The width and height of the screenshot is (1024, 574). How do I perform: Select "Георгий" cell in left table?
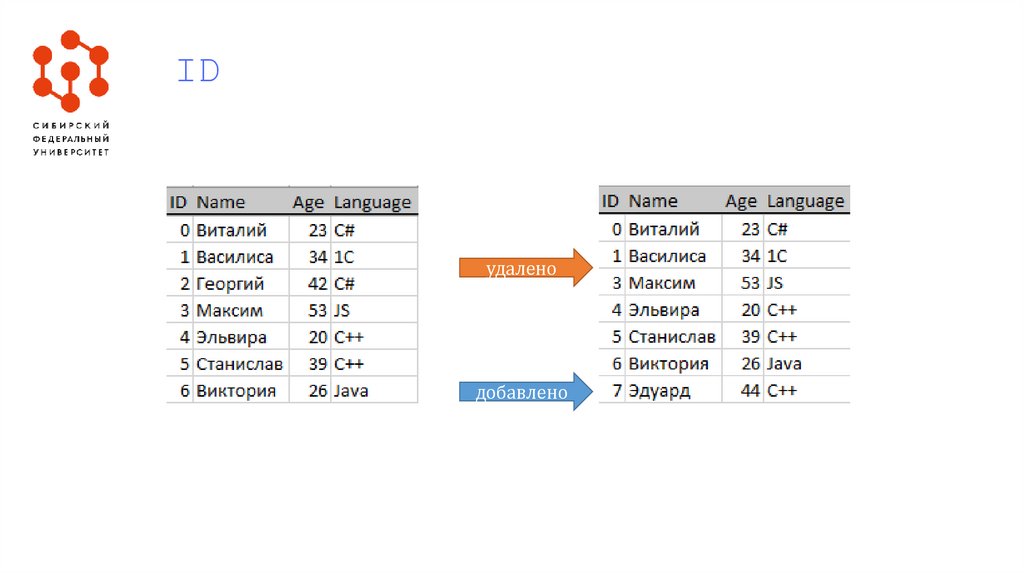pyautogui.click(x=230, y=284)
